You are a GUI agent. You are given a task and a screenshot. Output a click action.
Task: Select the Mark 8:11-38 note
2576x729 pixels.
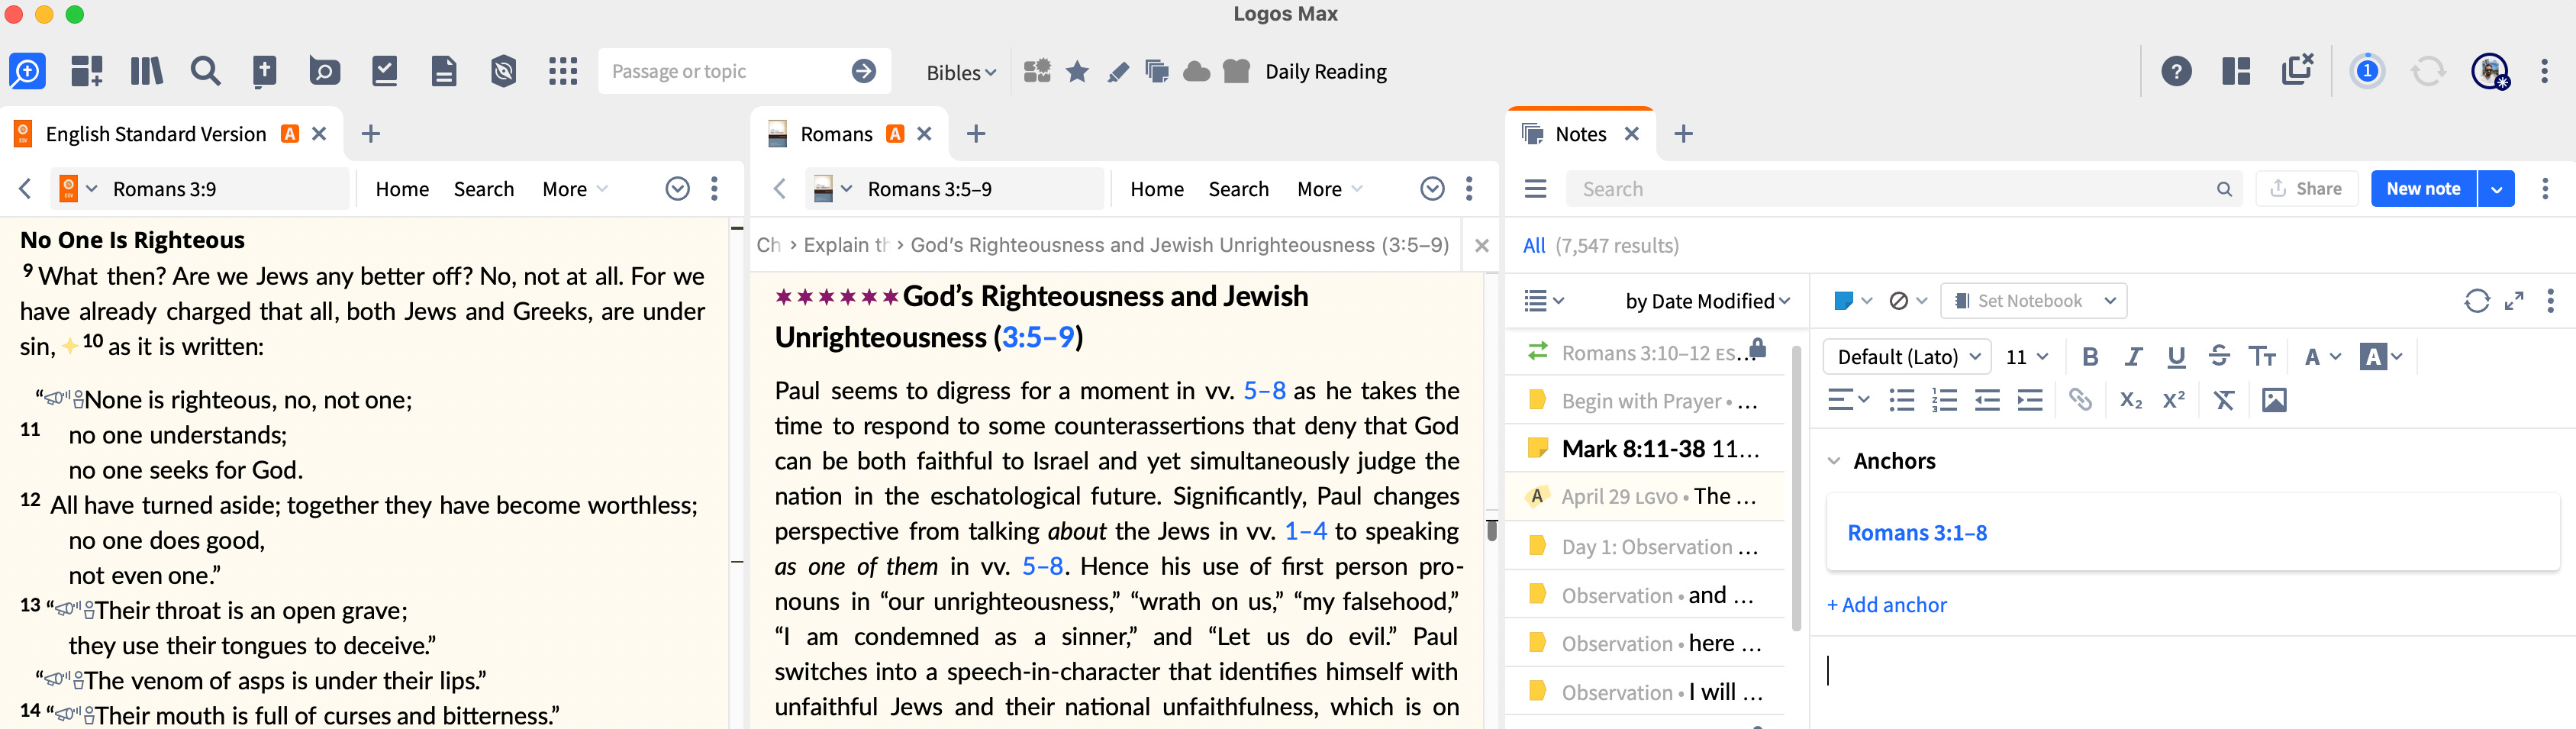pos(1644,449)
